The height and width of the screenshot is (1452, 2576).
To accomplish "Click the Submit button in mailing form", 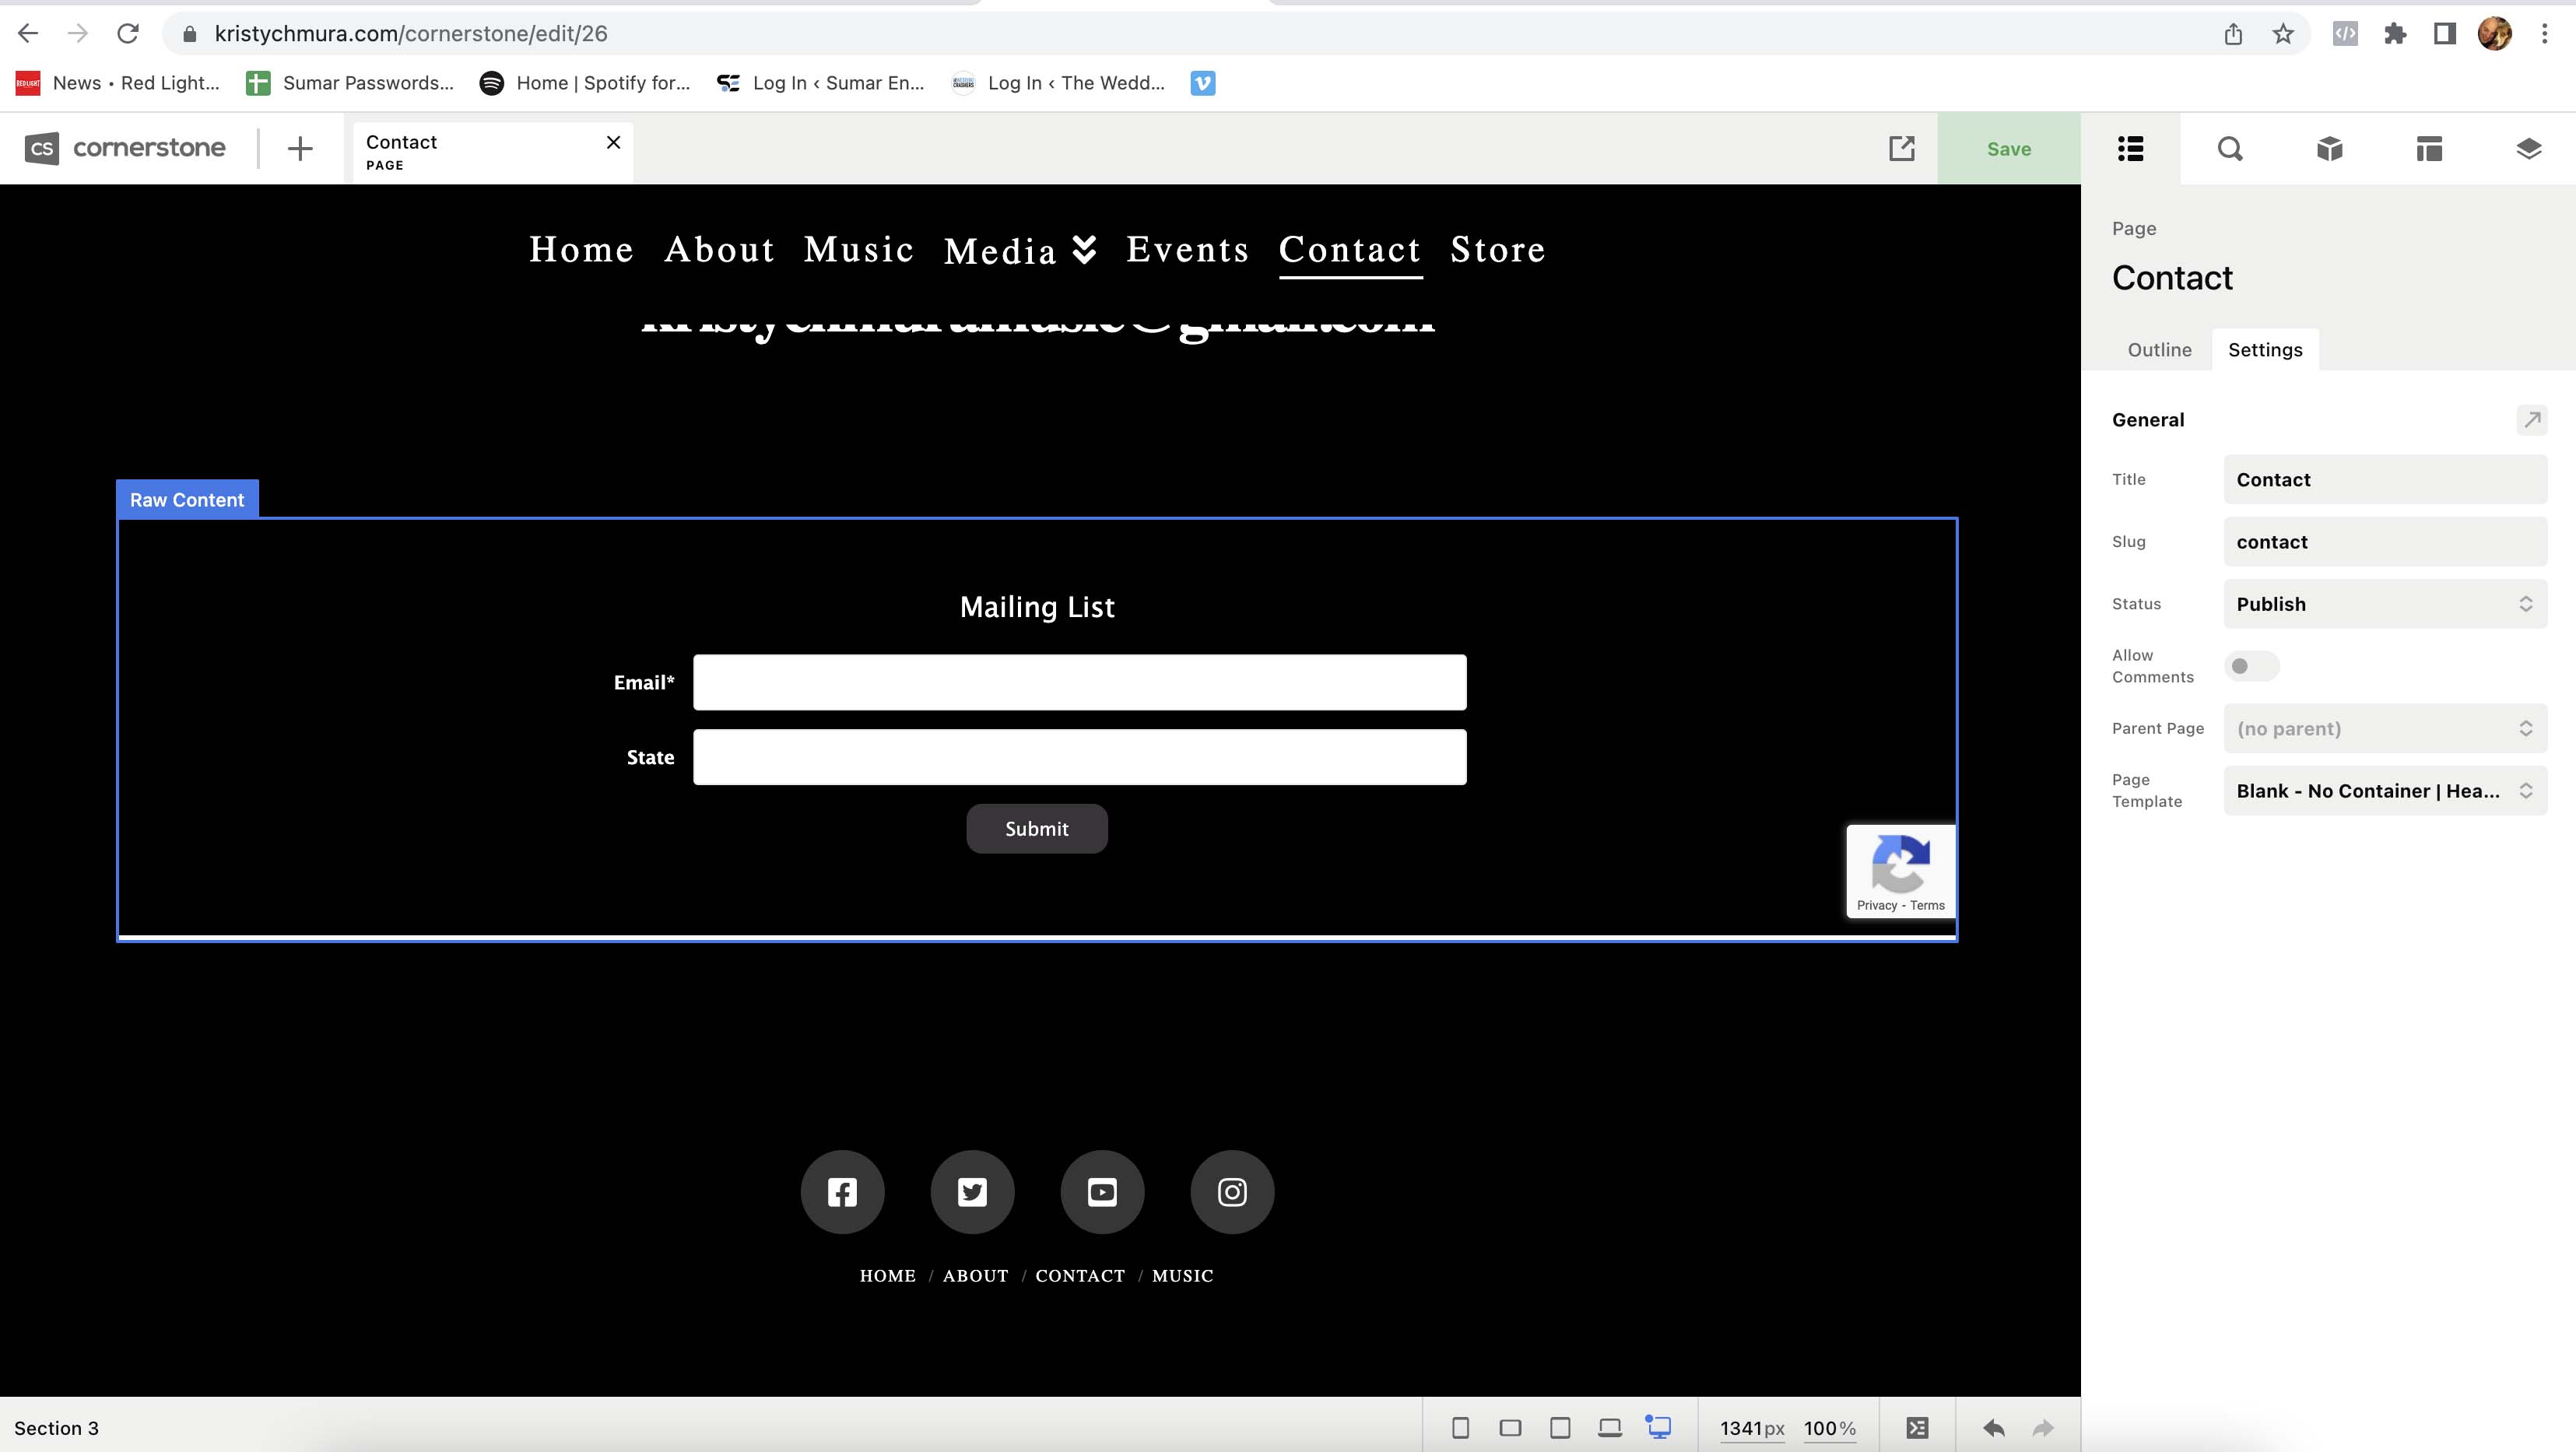I will (x=1036, y=829).
